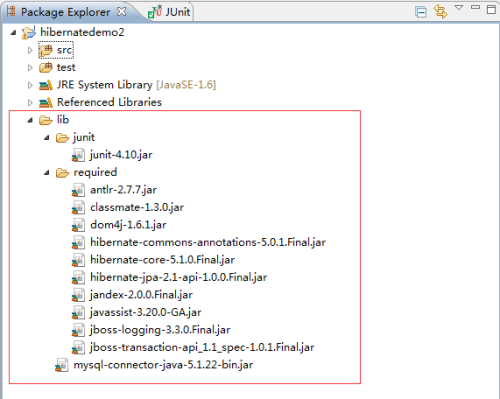Click the jboss-transaction-api jar icon
Screen dimensions: 500x399
coord(78,348)
